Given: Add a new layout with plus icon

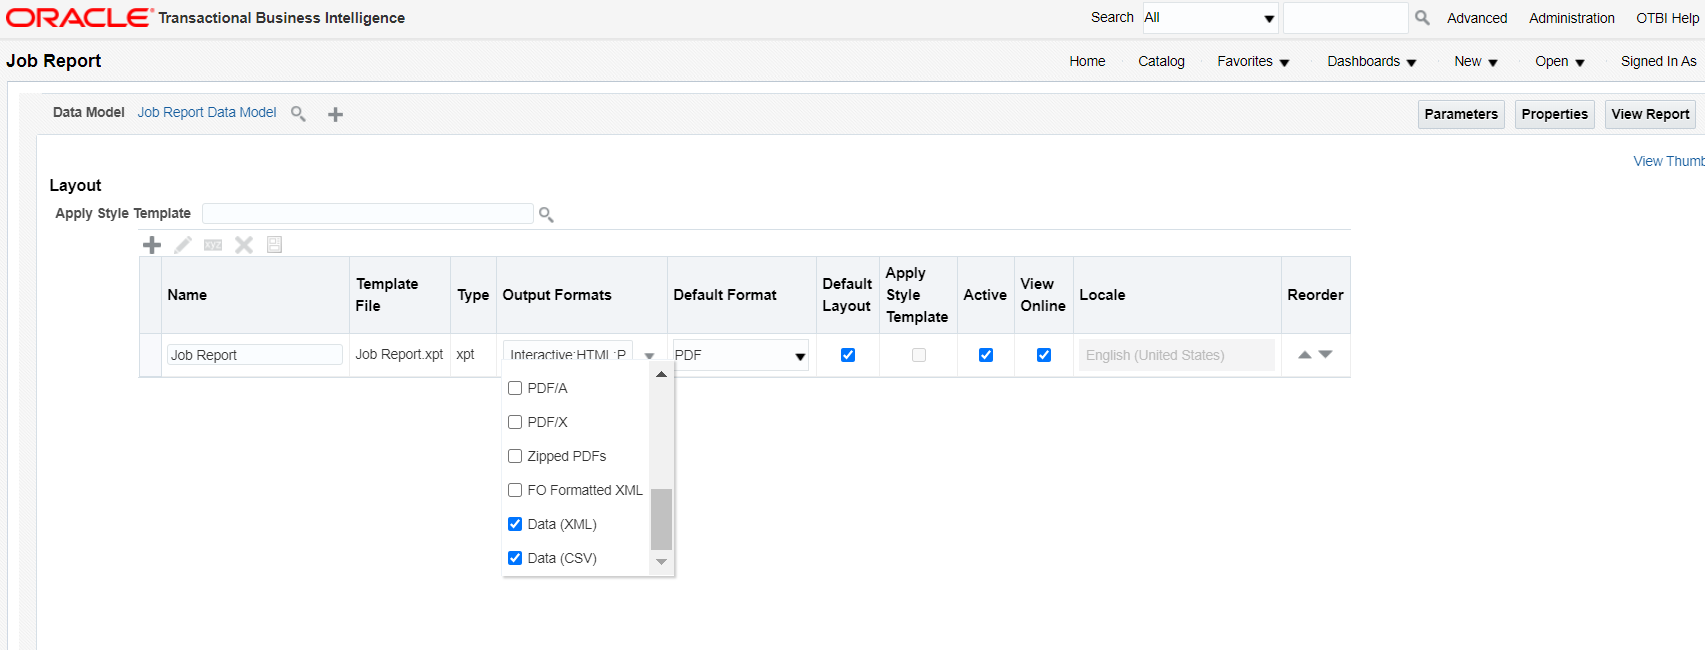Looking at the screenshot, I should tap(152, 245).
